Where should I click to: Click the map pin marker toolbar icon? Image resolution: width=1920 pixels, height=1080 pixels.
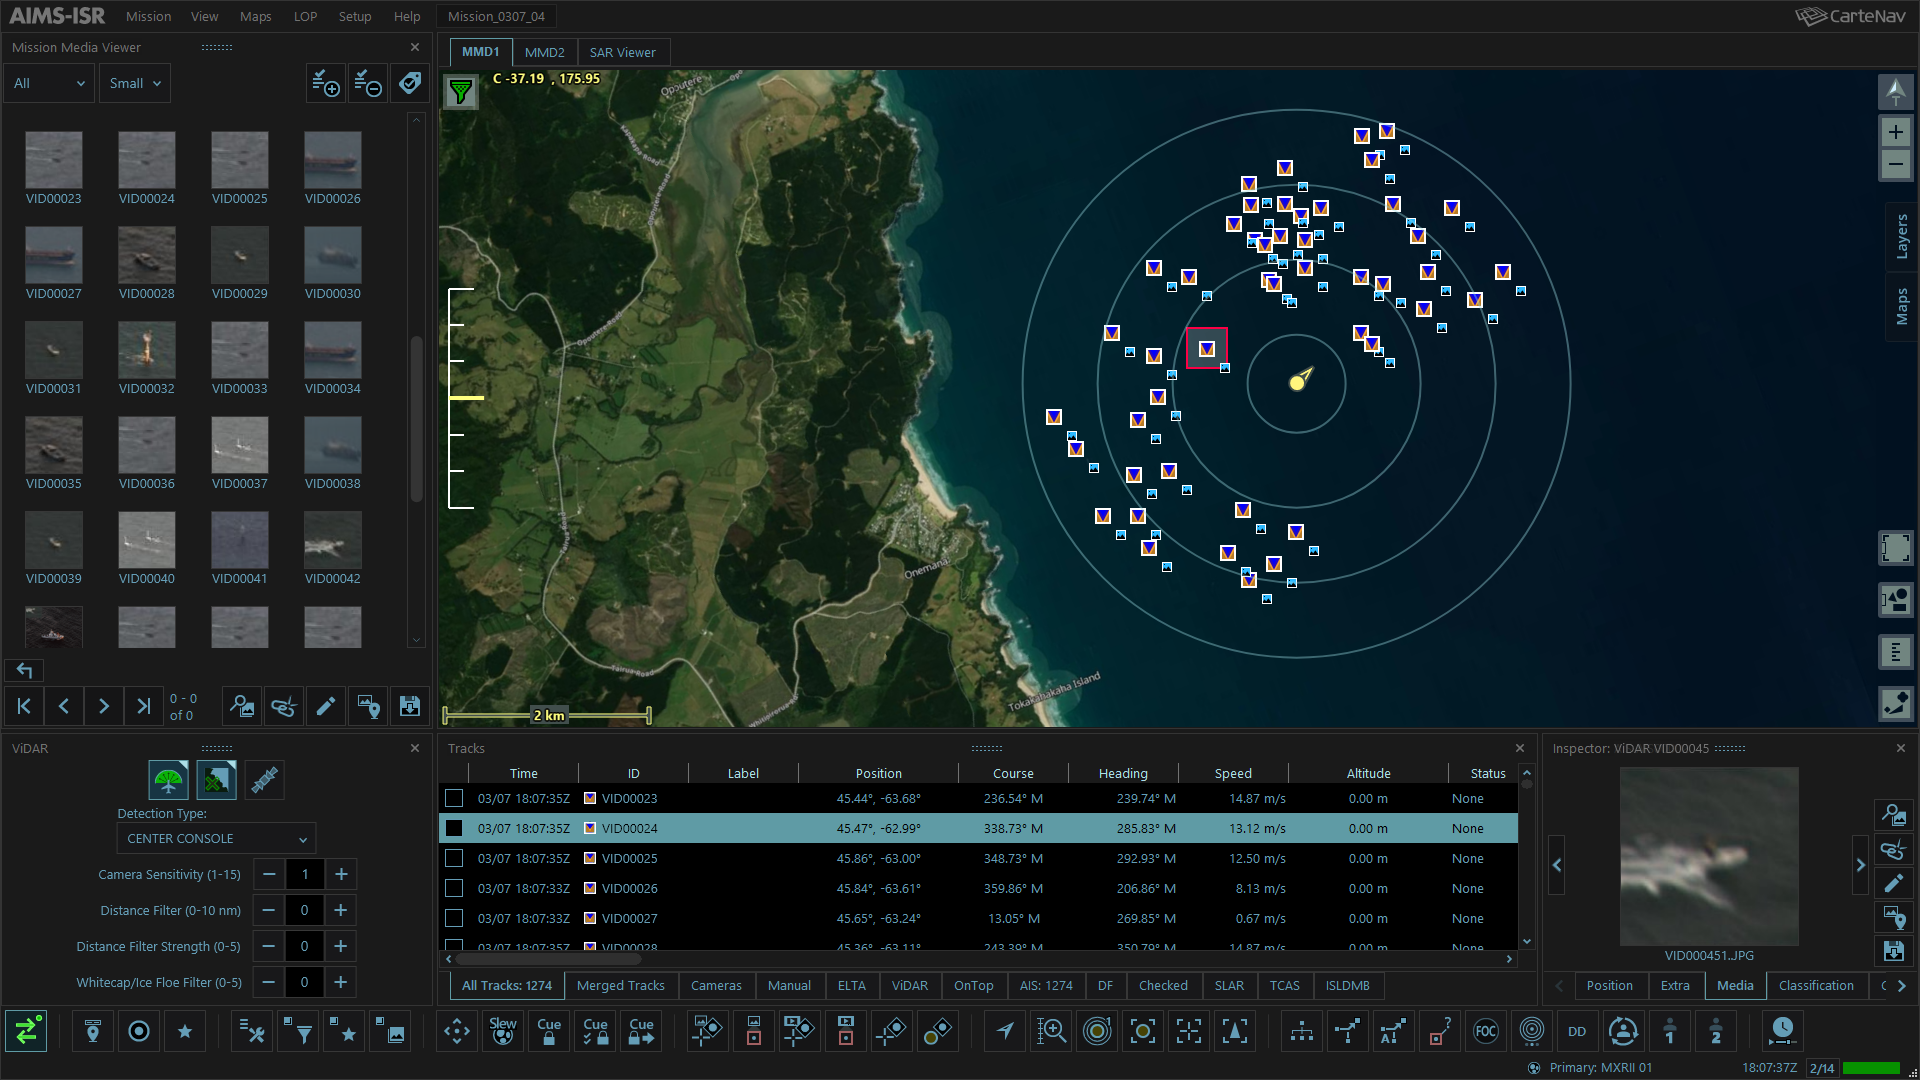93,1031
